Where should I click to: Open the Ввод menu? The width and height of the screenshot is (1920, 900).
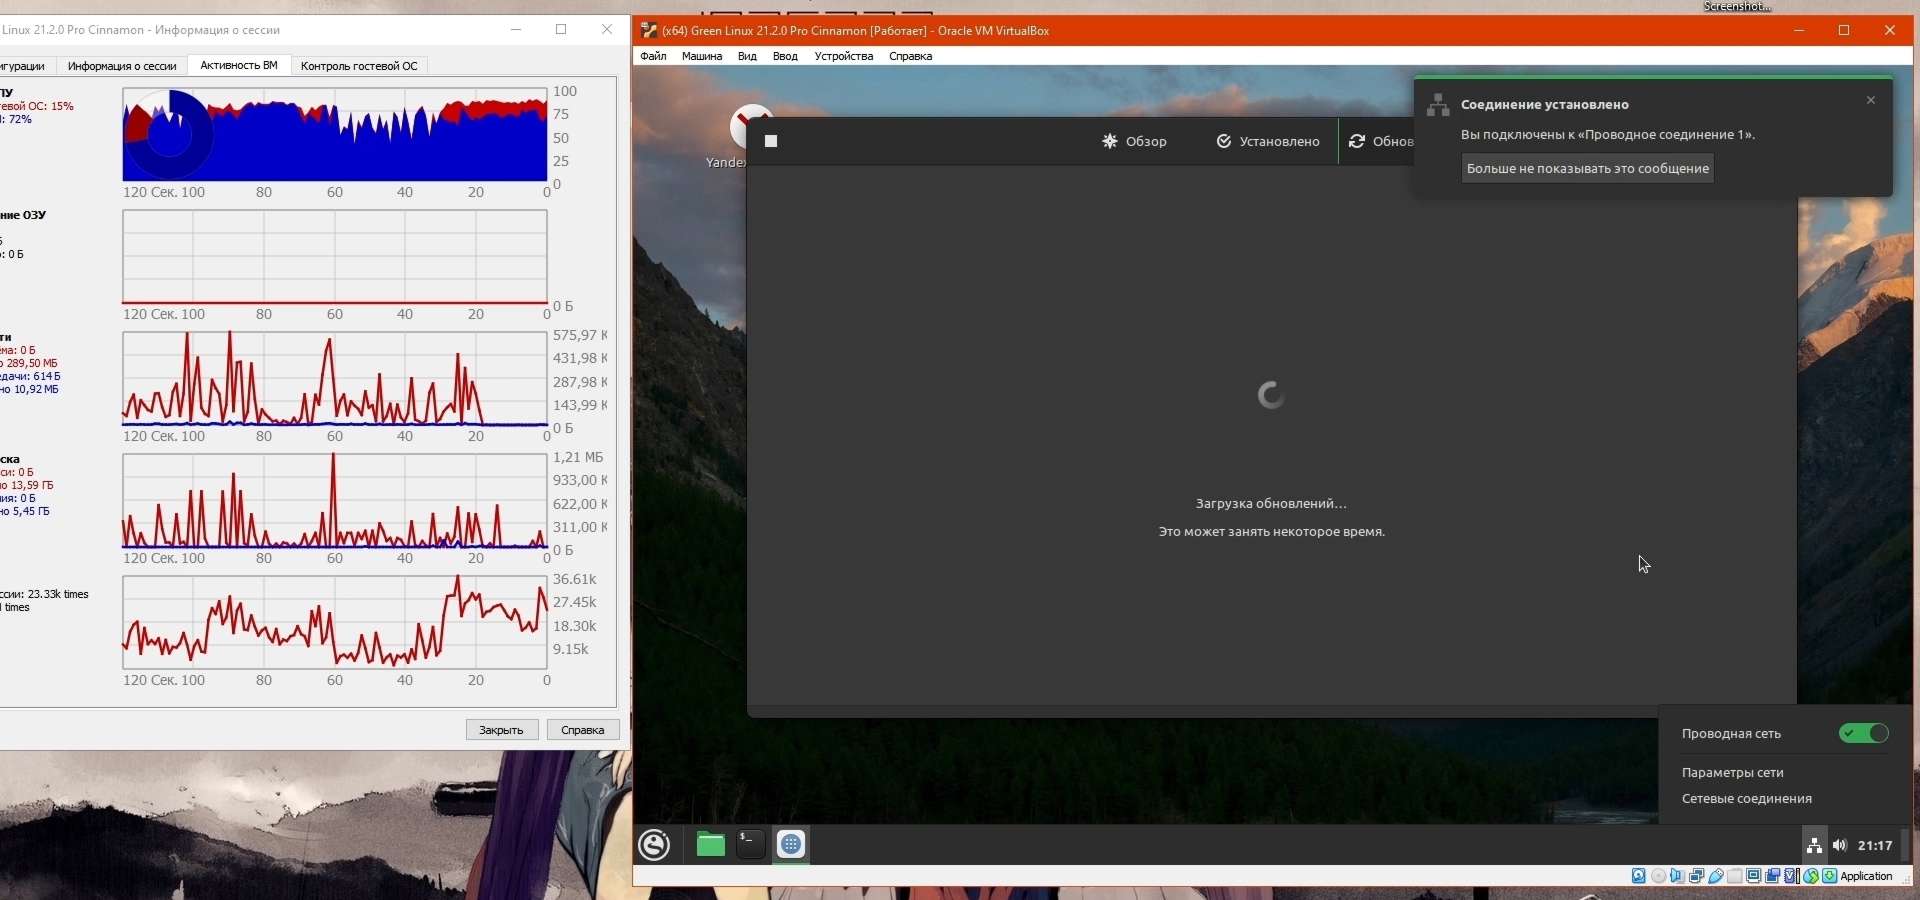[785, 56]
